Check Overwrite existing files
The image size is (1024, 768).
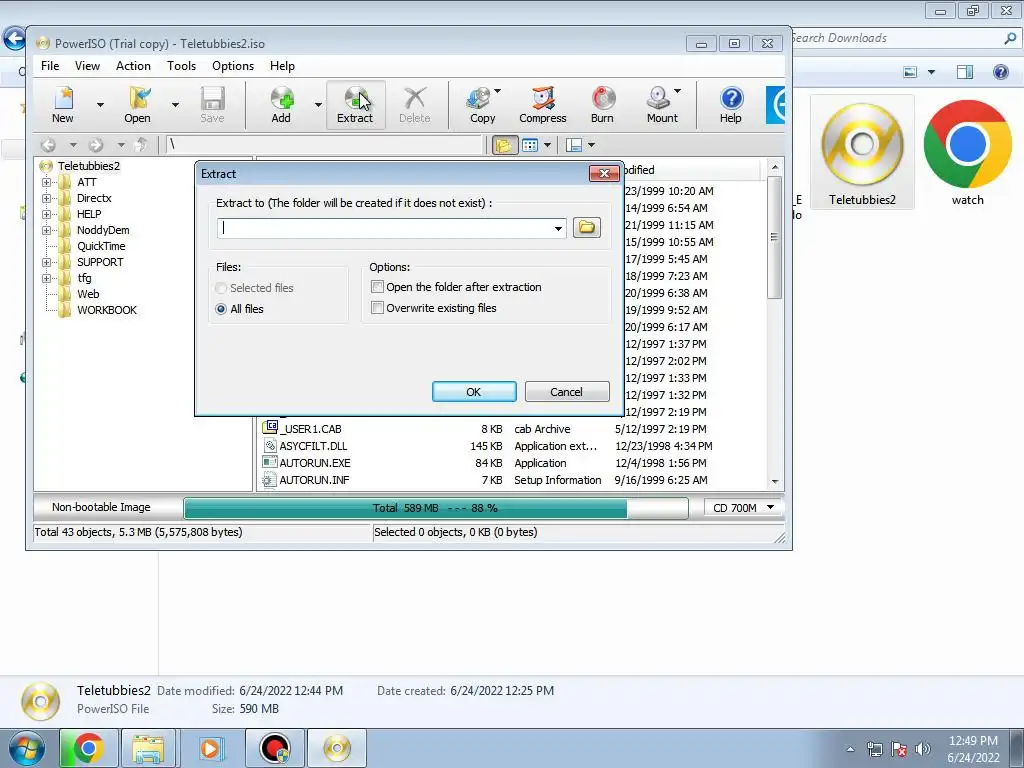tap(377, 308)
